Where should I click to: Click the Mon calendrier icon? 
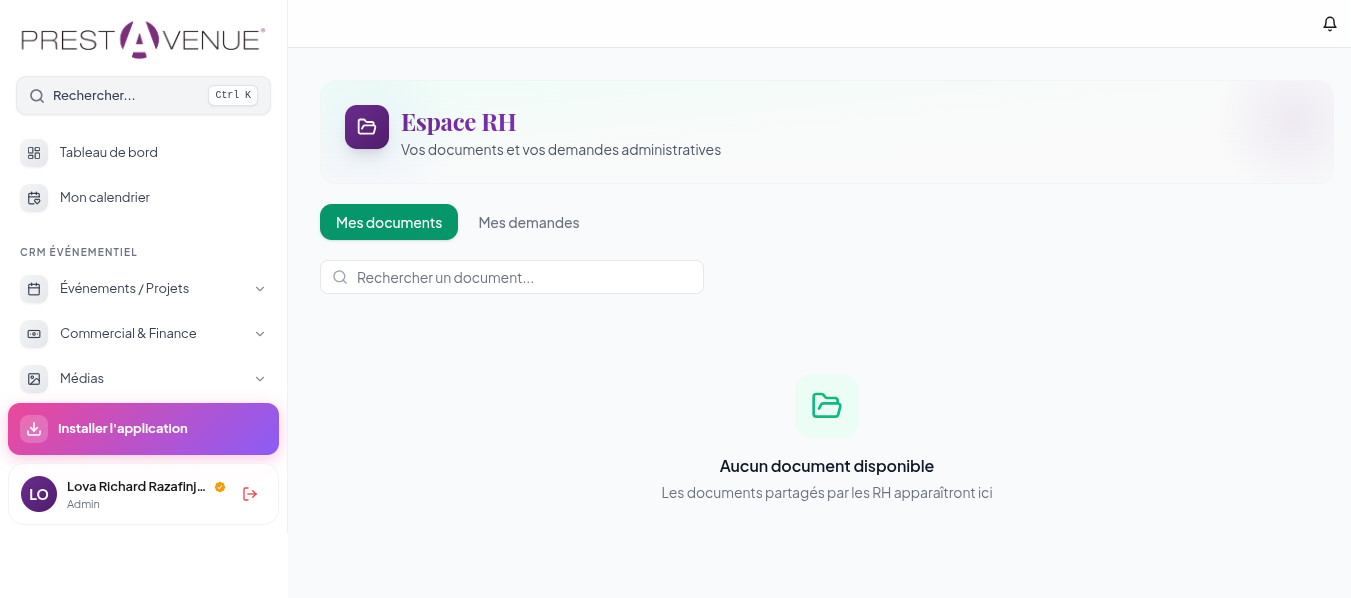[34, 198]
